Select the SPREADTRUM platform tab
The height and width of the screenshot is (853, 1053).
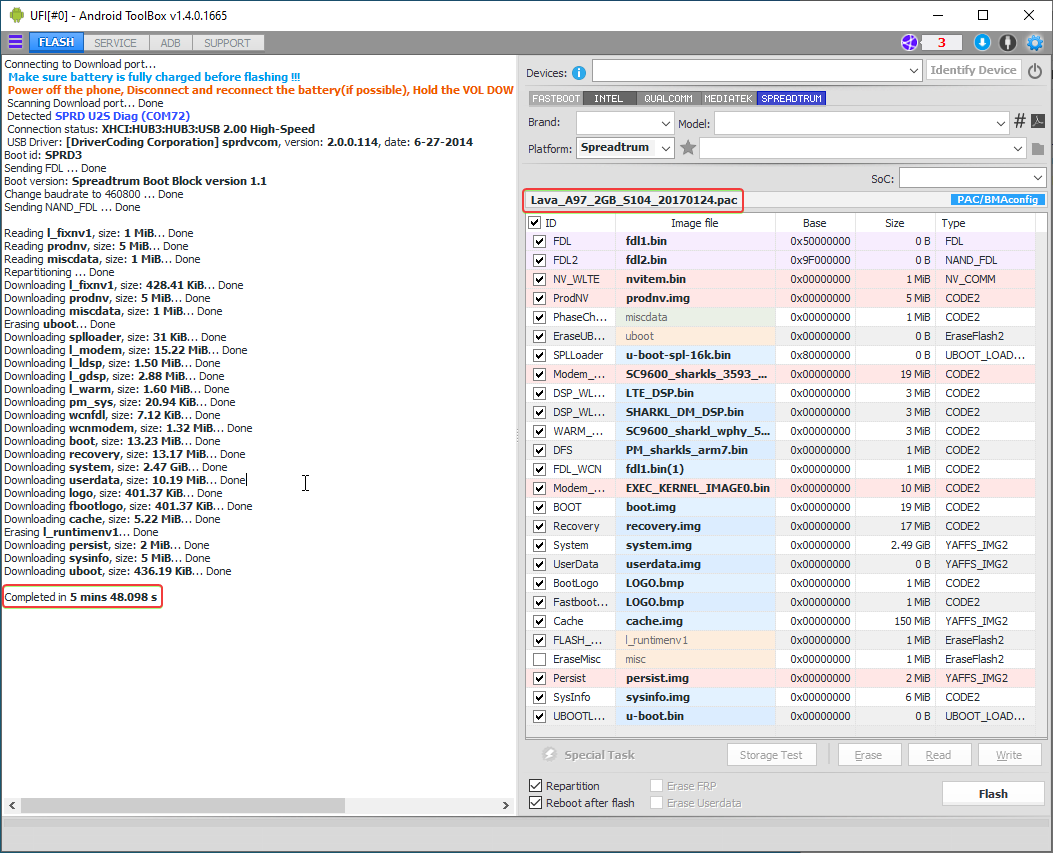[791, 99]
